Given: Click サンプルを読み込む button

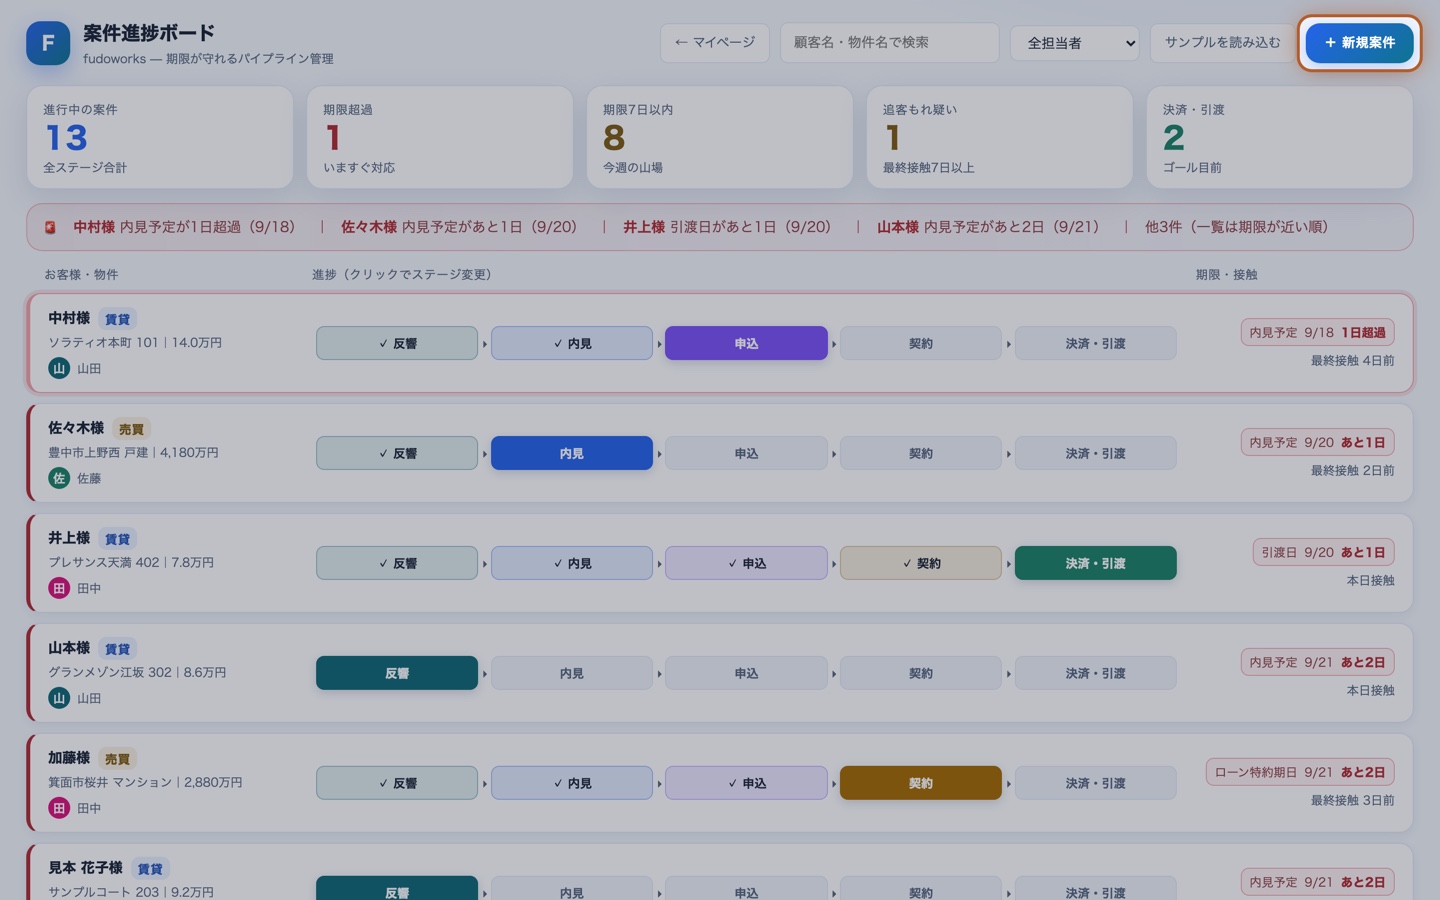Looking at the screenshot, I should 1222,43.
